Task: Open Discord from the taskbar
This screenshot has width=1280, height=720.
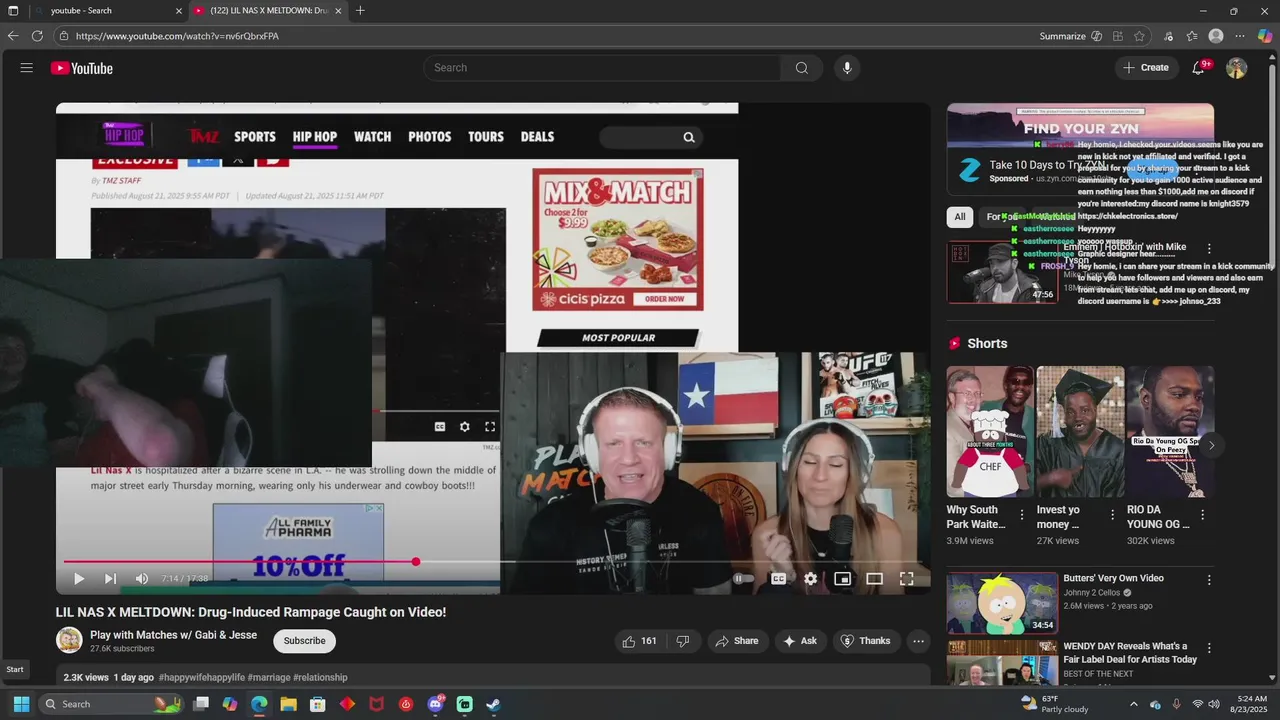Action: coord(436,704)
